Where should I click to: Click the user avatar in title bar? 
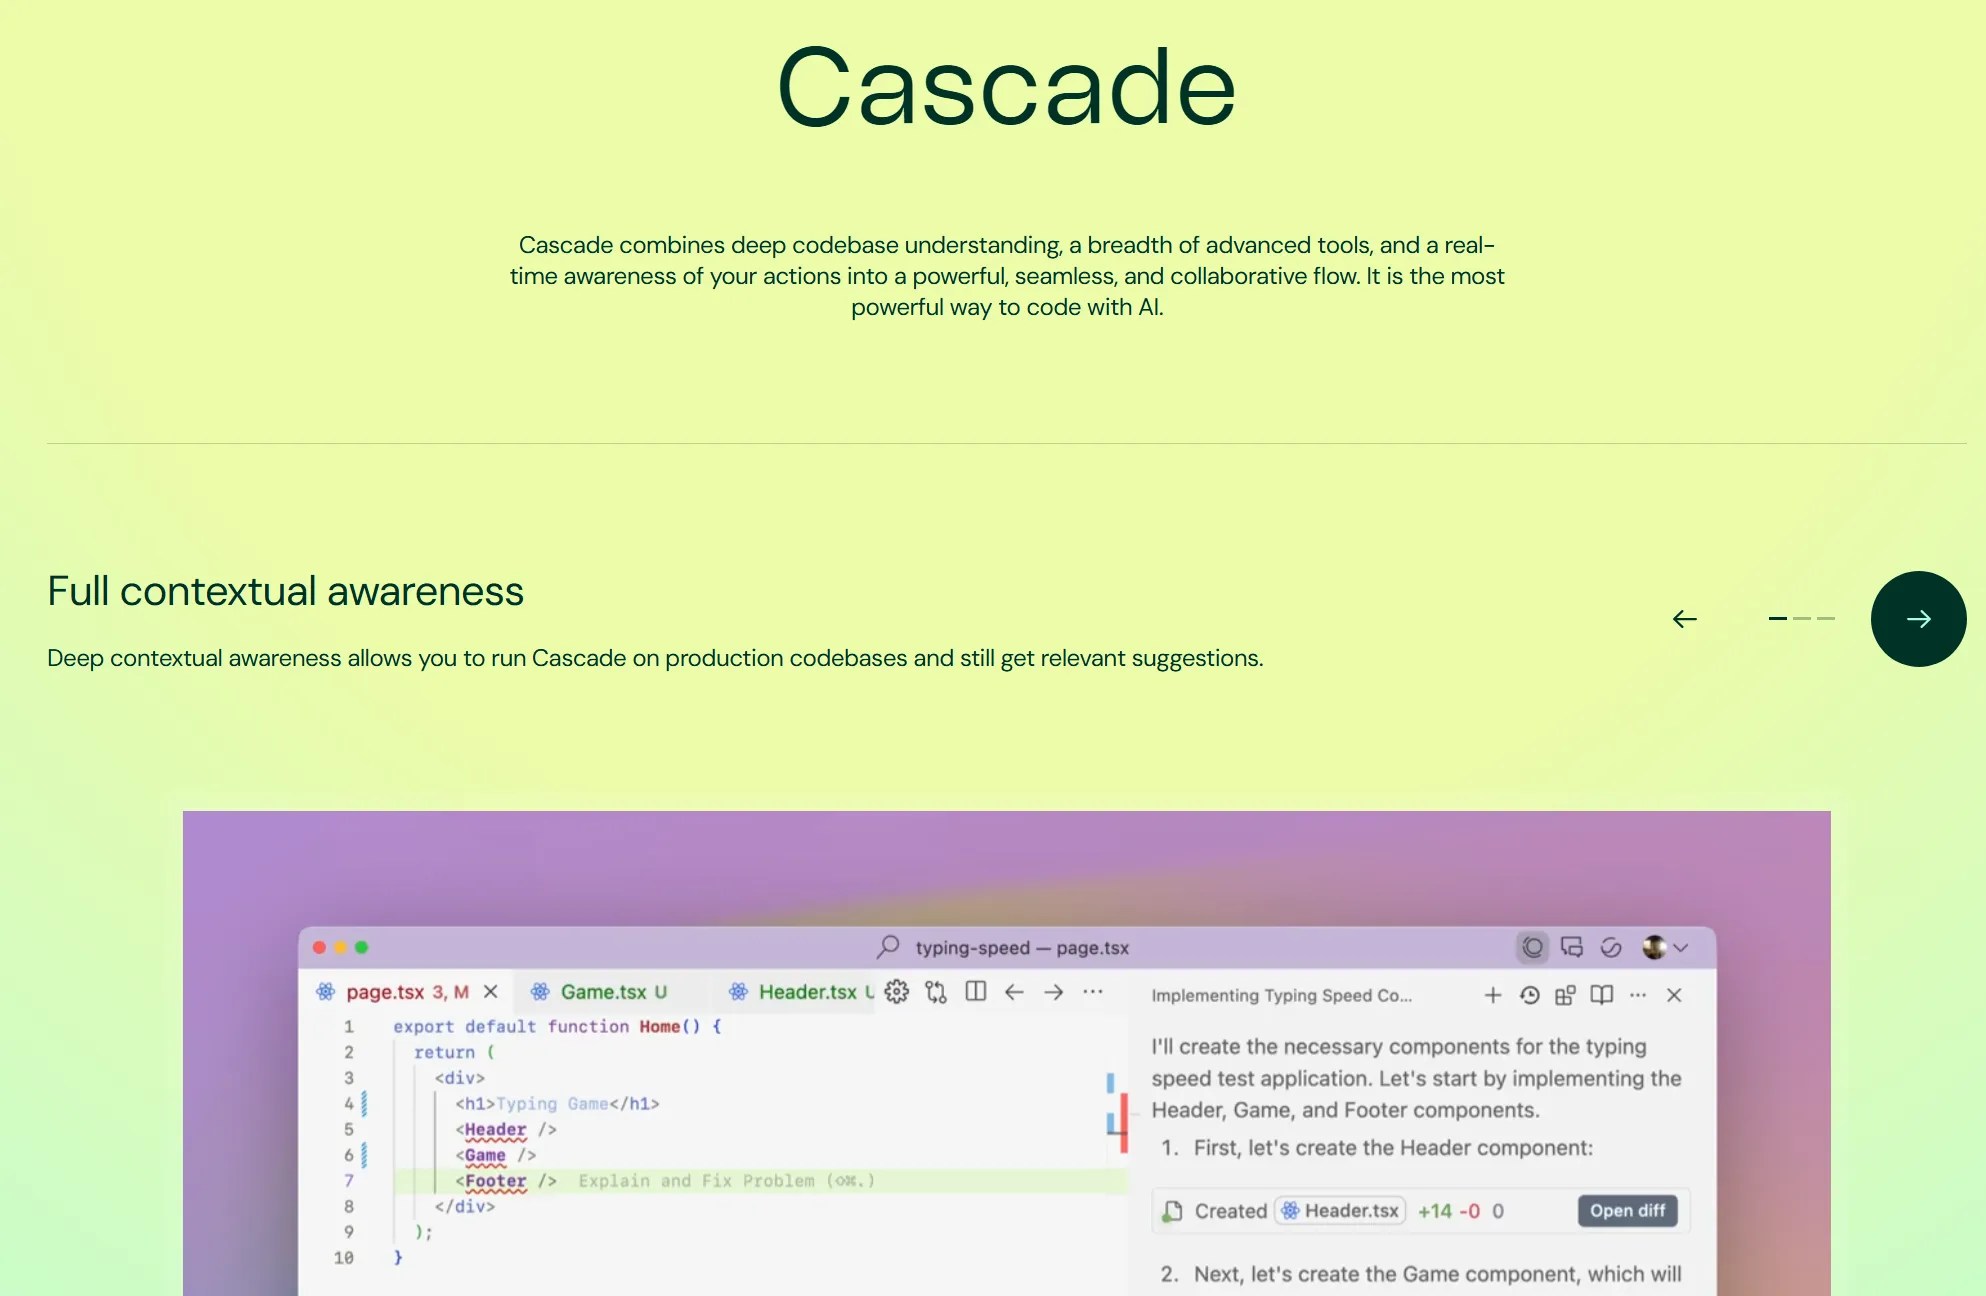pos(1654,947)
